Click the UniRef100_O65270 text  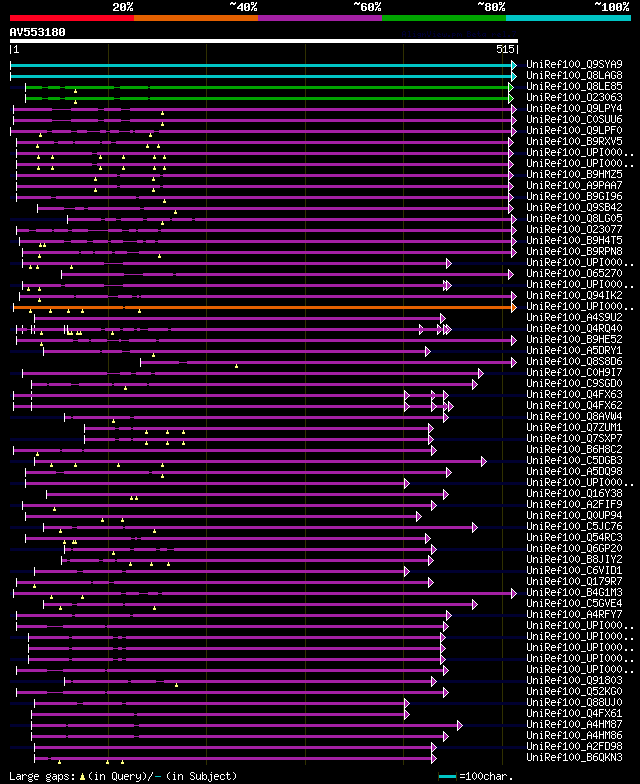click(574, 274)
